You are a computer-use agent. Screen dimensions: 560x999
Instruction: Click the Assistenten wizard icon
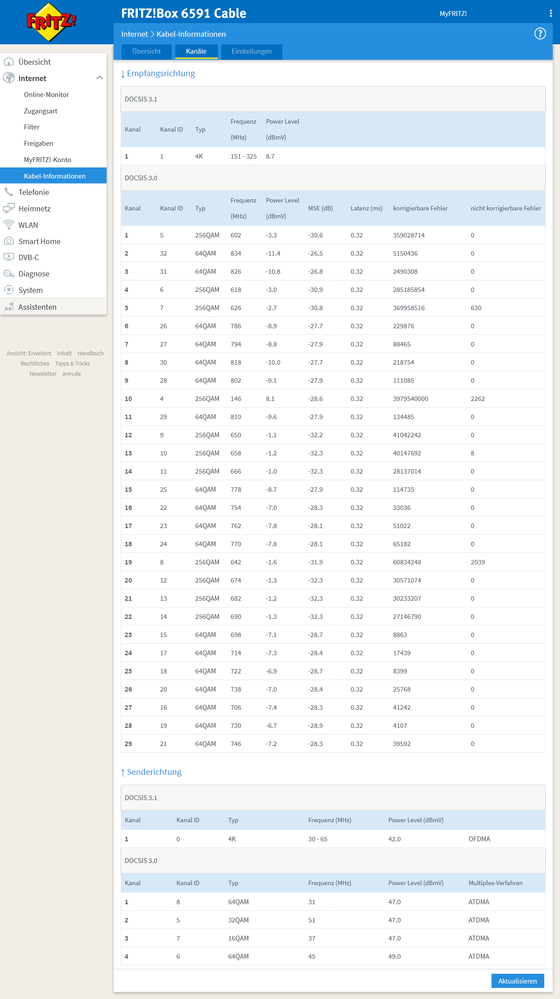(9, 306)
